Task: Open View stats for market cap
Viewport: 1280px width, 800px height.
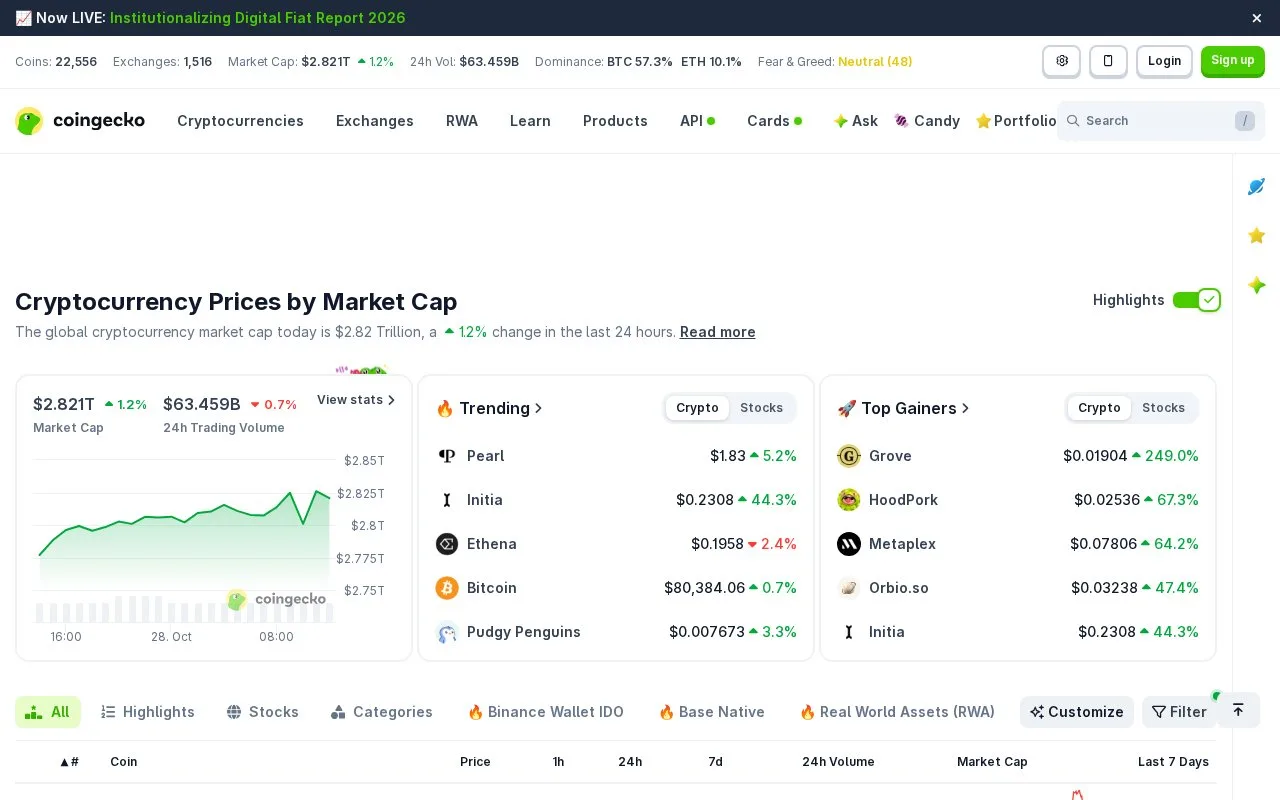Action: click(x=356, y=400)
